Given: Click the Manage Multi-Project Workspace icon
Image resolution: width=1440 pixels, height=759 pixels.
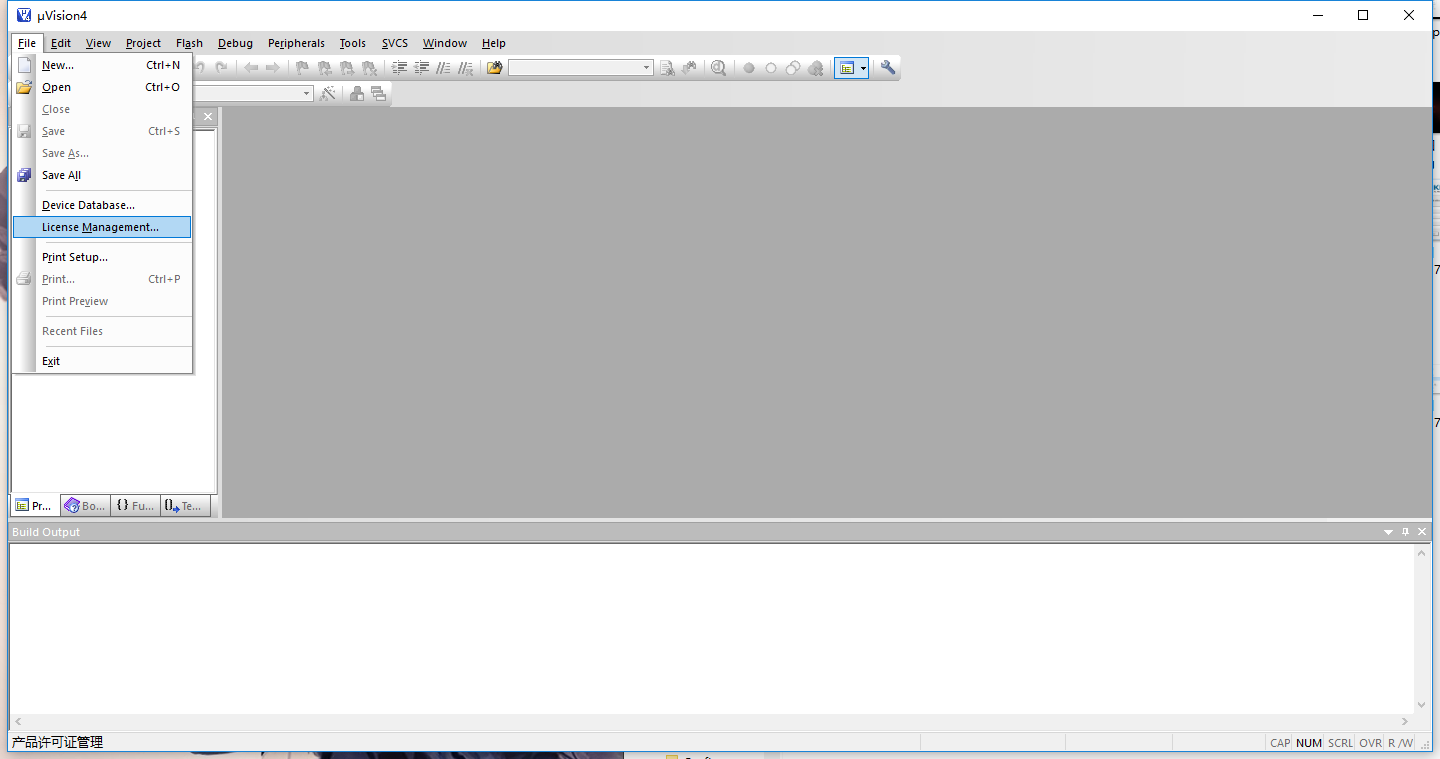Looking at the screenshot, I should (378, 93).
